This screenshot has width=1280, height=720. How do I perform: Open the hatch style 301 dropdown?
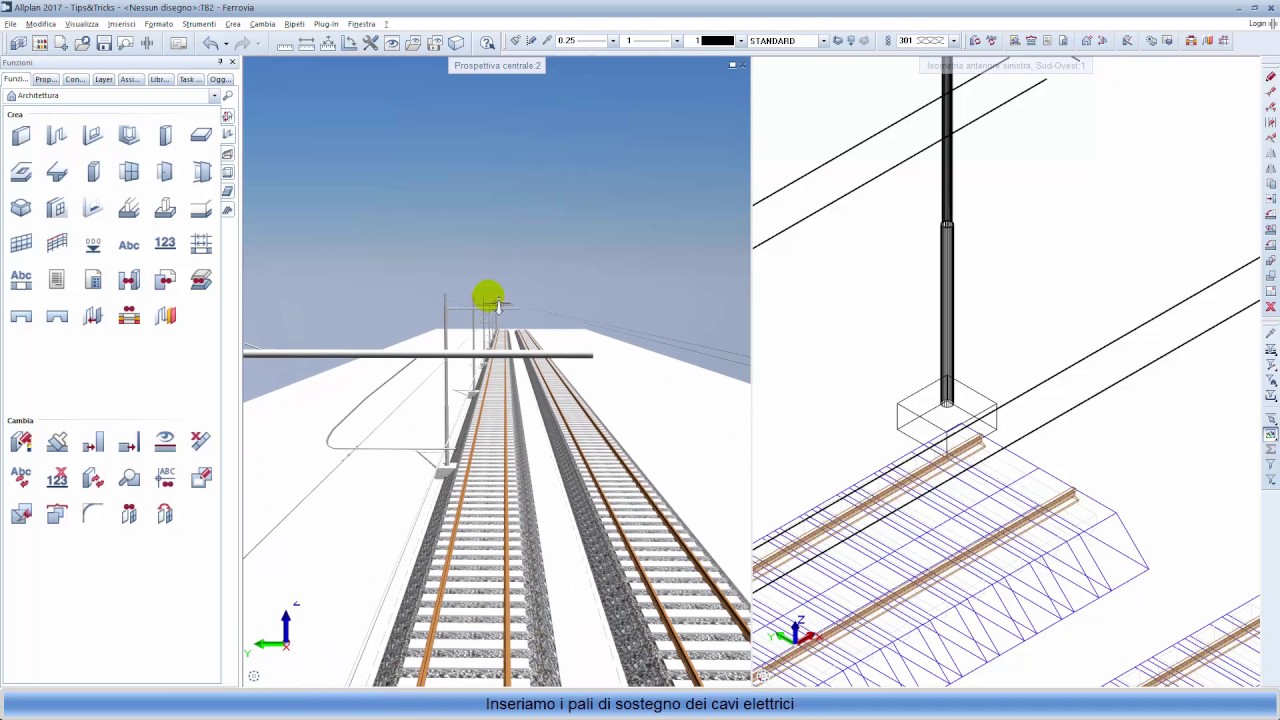[x=954, y=41]
